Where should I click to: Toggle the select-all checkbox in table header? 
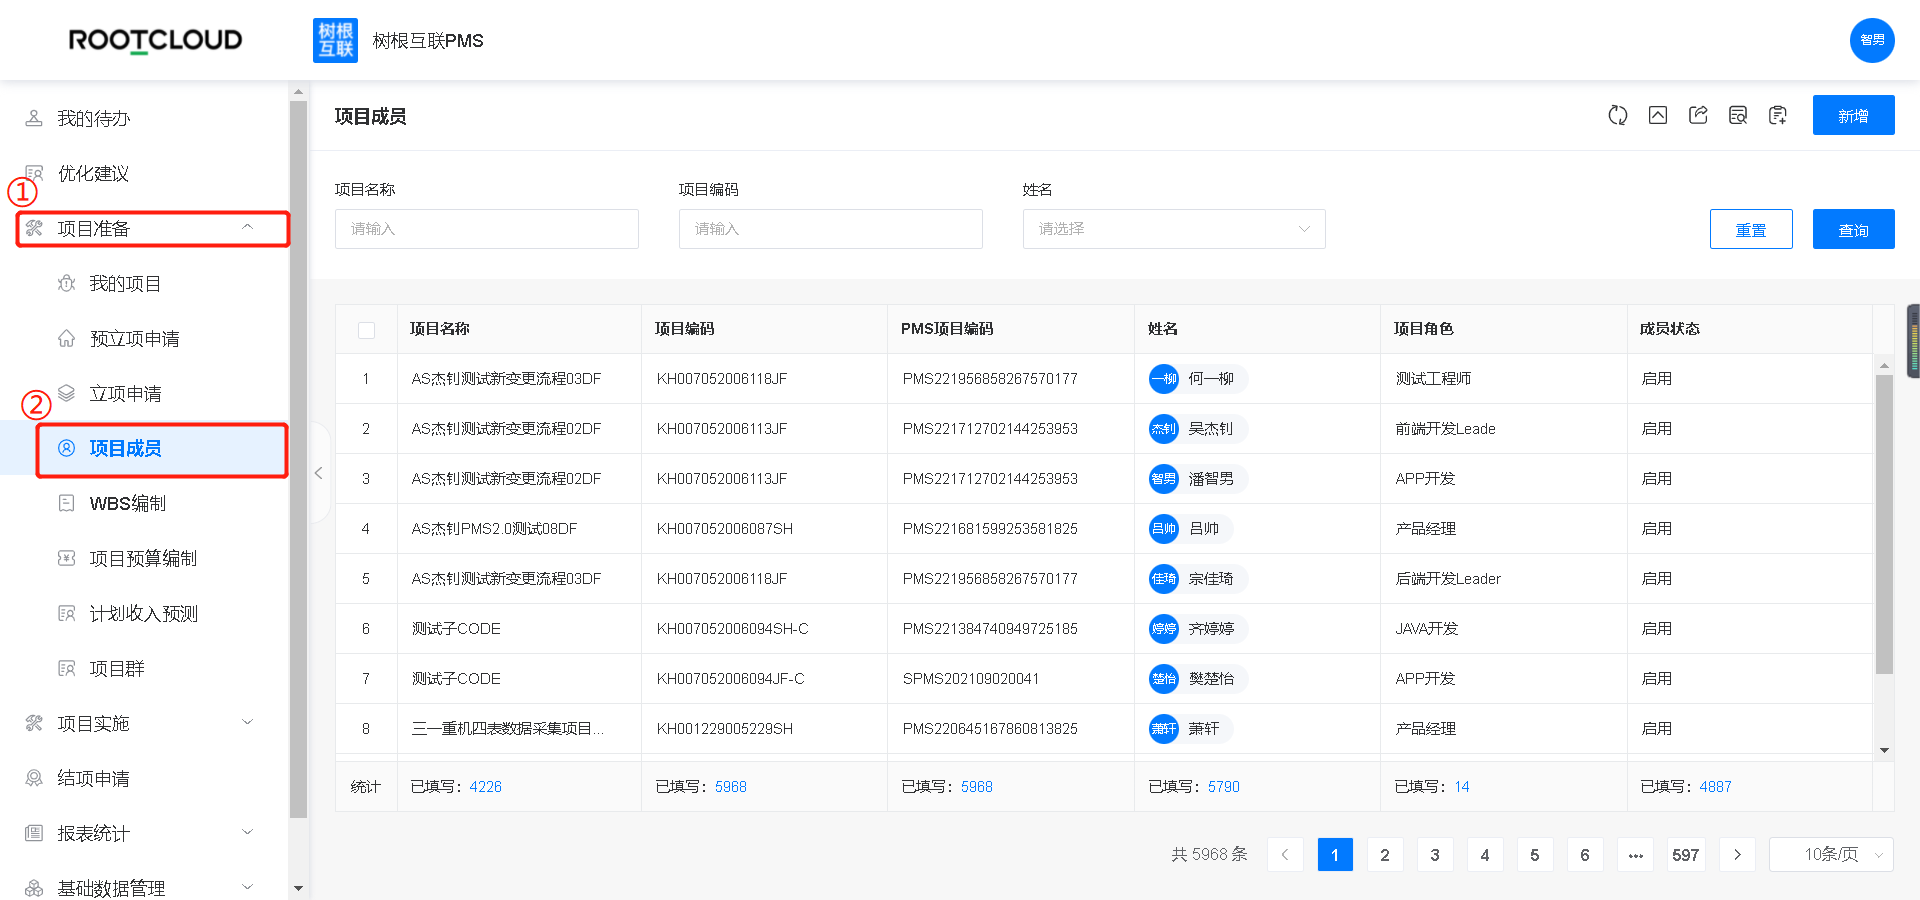tap(367, 330)
